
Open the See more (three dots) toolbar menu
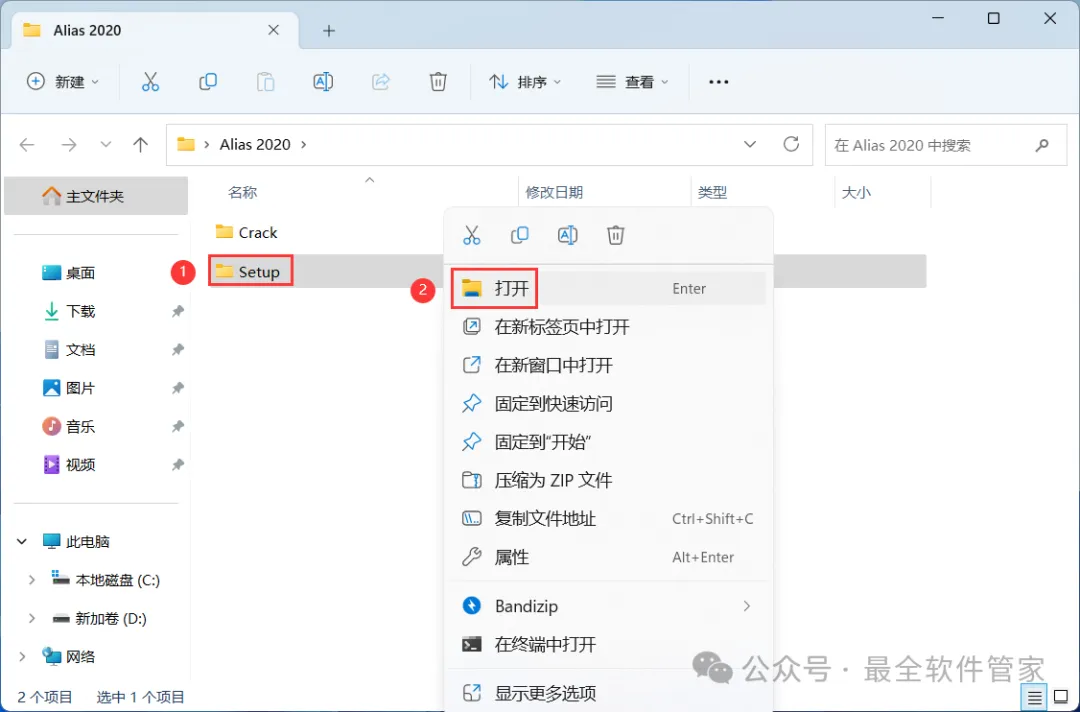[x=718, y=82]
